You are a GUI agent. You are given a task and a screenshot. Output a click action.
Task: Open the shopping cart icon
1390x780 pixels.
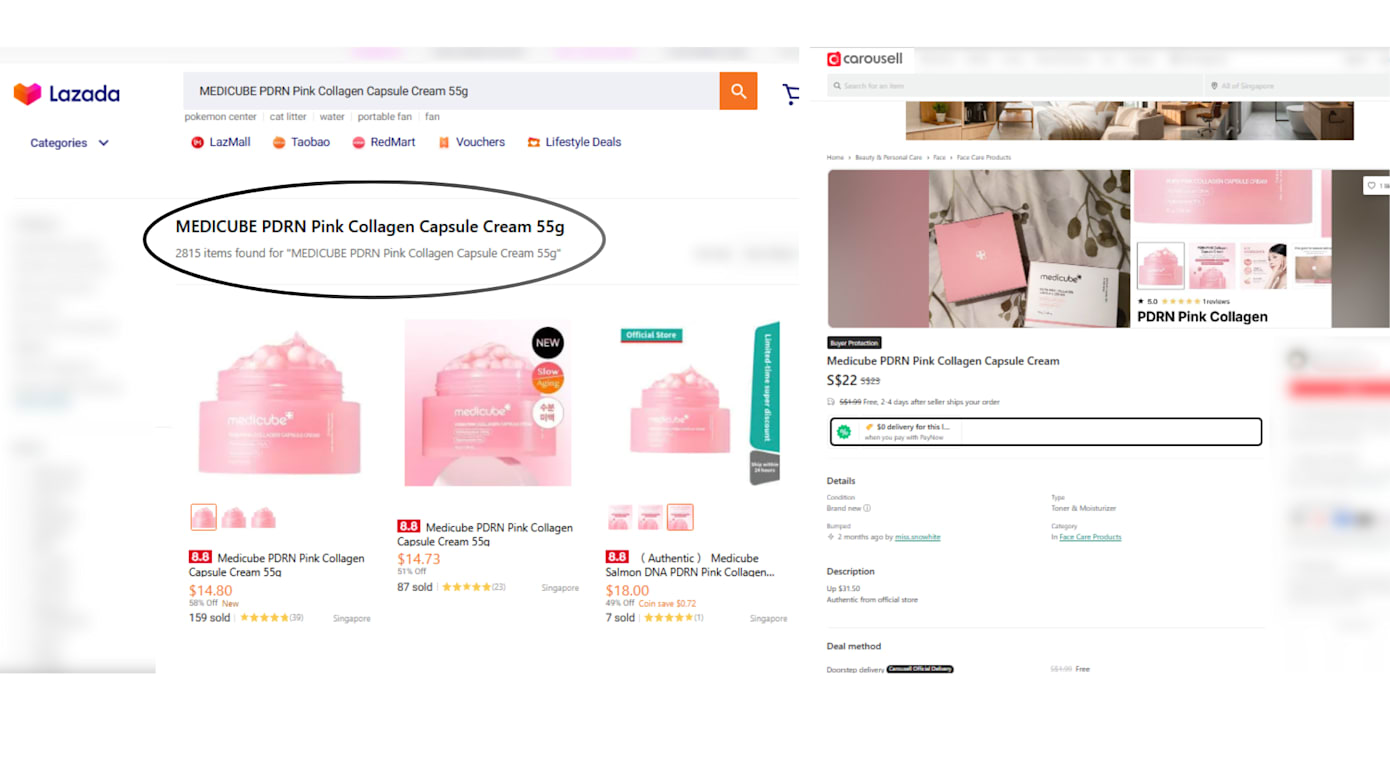[x=791, y=94]
